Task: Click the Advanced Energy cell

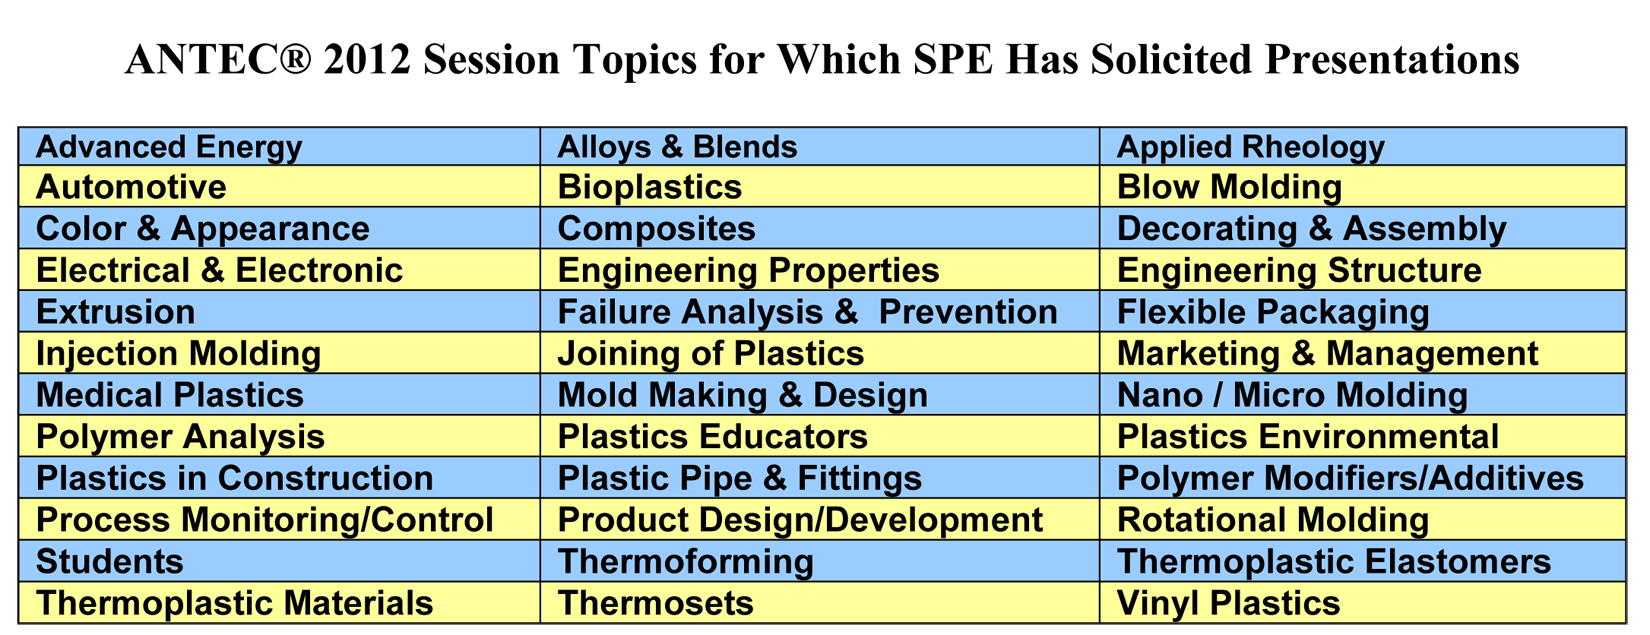Action: point(279,147)
